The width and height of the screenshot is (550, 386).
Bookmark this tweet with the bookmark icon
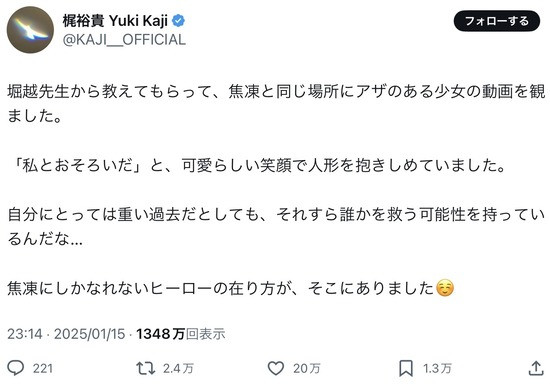pos(406,368)
